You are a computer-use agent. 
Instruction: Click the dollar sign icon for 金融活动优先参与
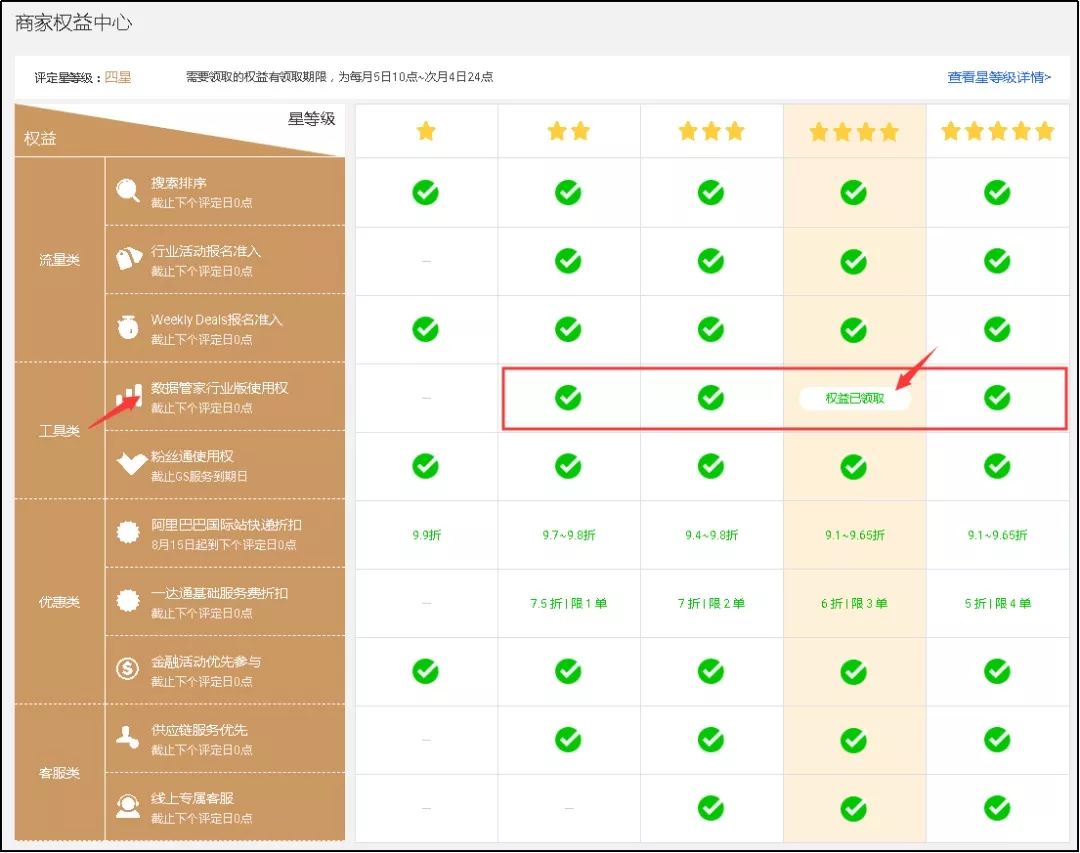tap(126, 669)
